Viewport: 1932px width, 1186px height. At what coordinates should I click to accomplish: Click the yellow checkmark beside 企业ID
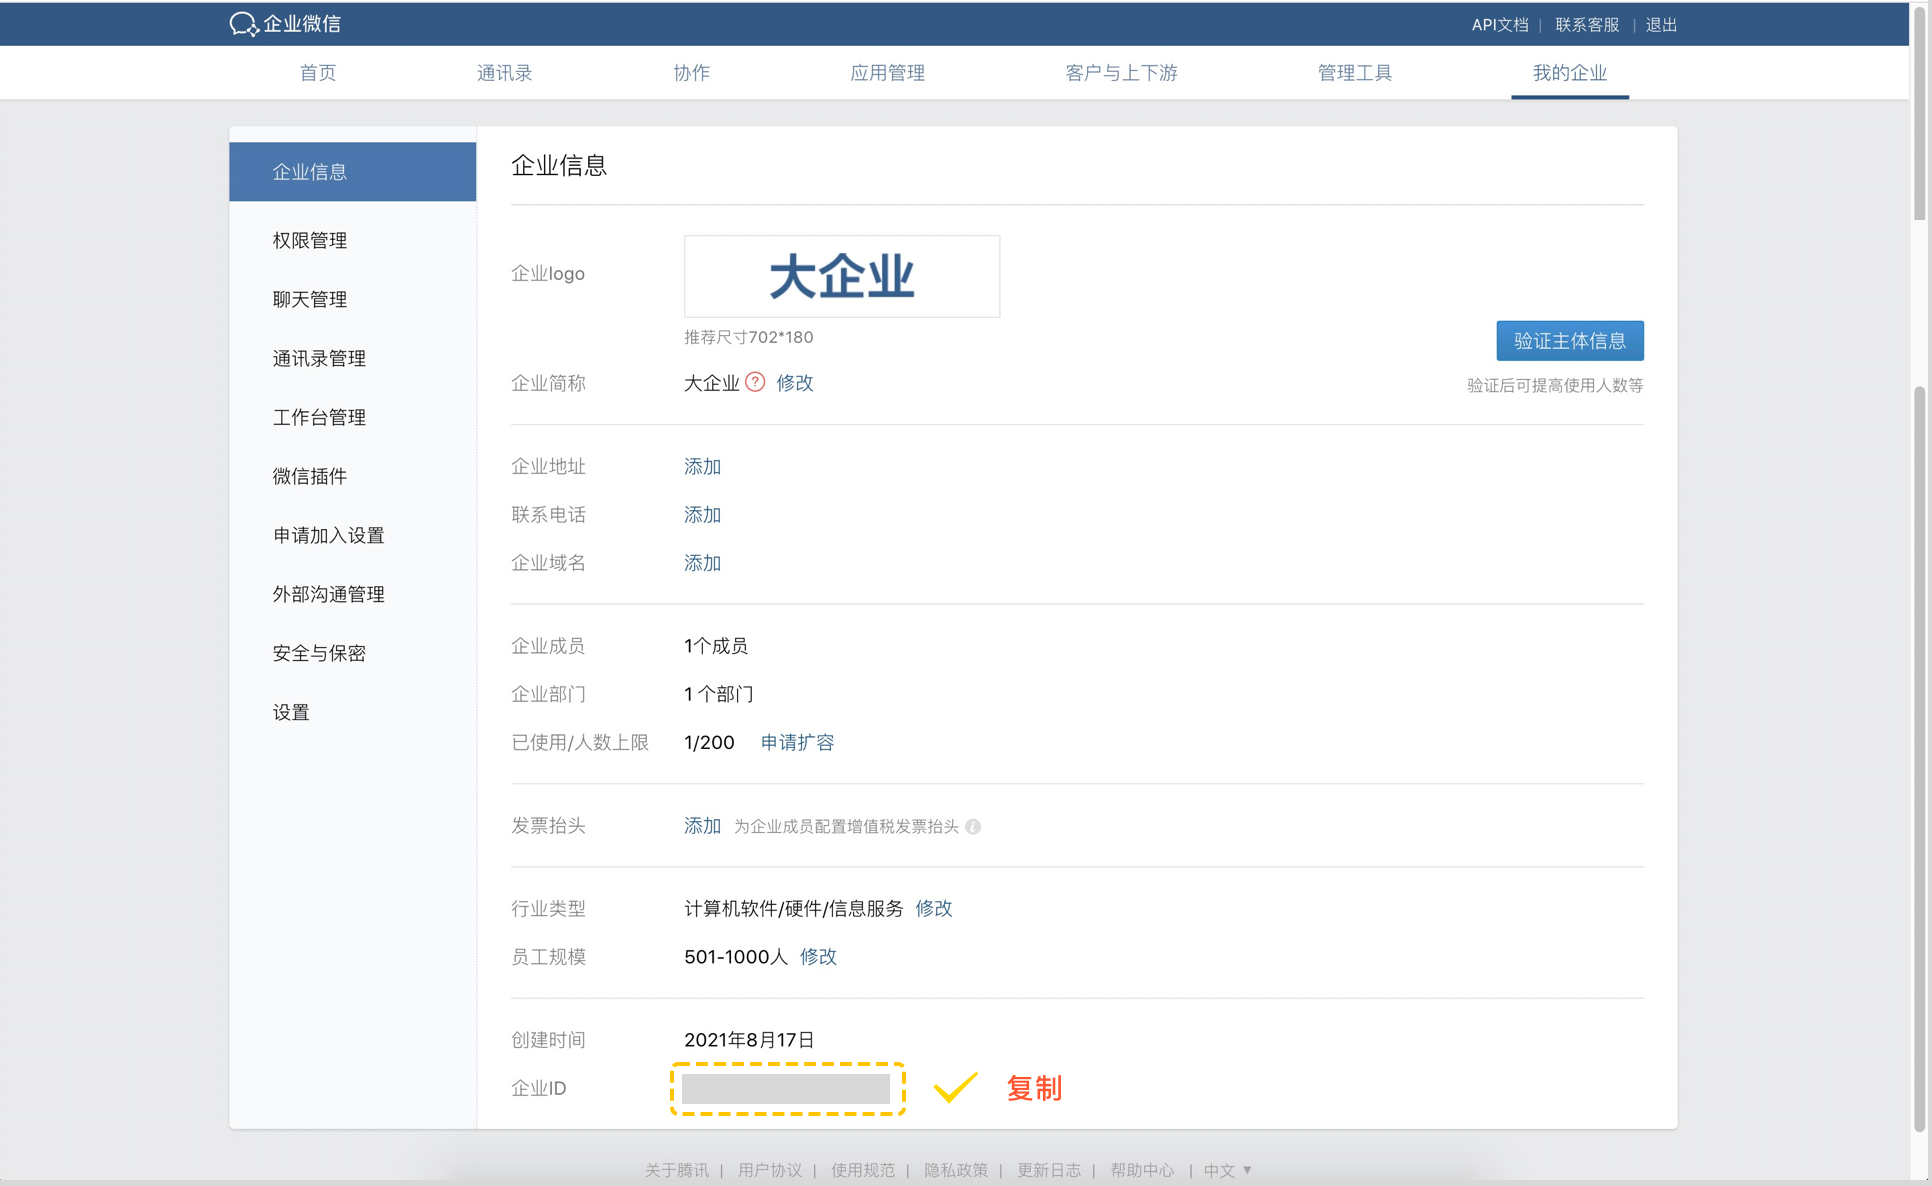tap(955, 1088)
